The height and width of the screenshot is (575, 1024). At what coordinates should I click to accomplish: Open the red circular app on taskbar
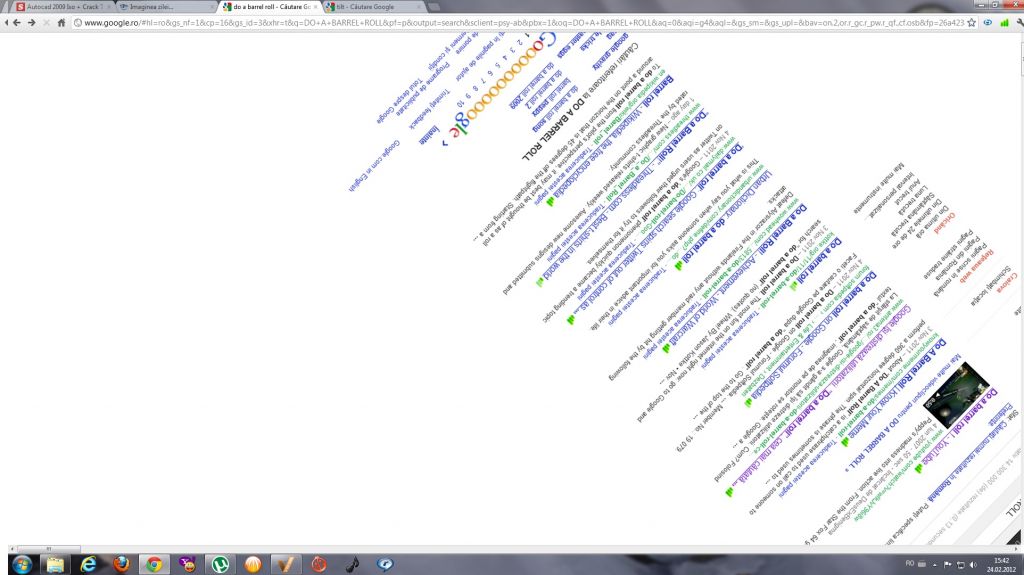[x=319, y=564]
